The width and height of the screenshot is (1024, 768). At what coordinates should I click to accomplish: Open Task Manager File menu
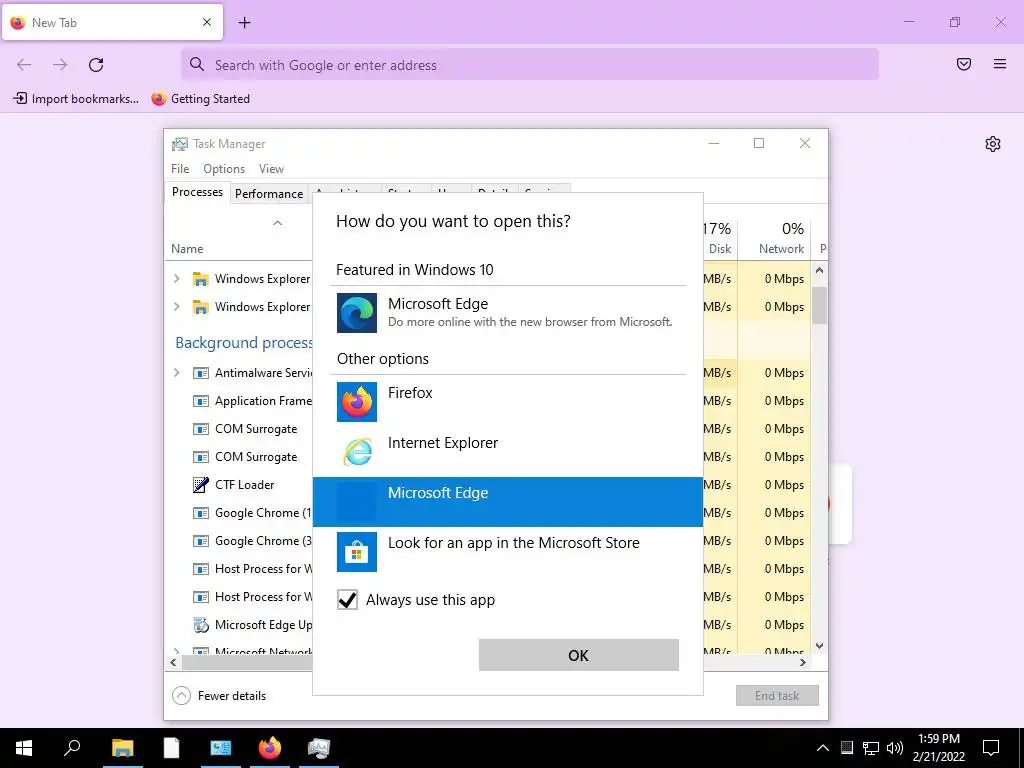pyautogui.click(x=180, y=168)
